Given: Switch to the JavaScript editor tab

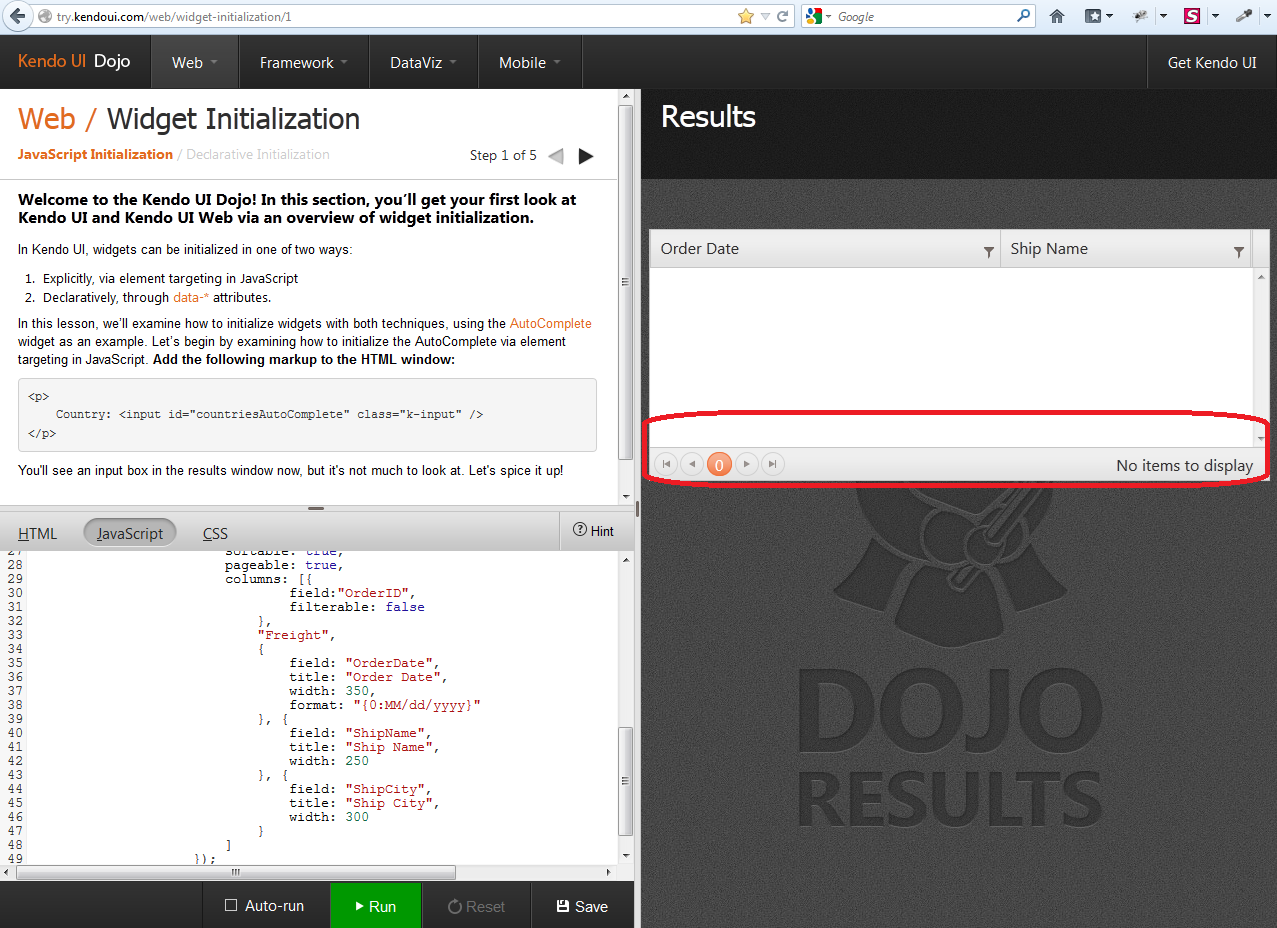Looking at the screenshot, I should click(x=130, y=533).
